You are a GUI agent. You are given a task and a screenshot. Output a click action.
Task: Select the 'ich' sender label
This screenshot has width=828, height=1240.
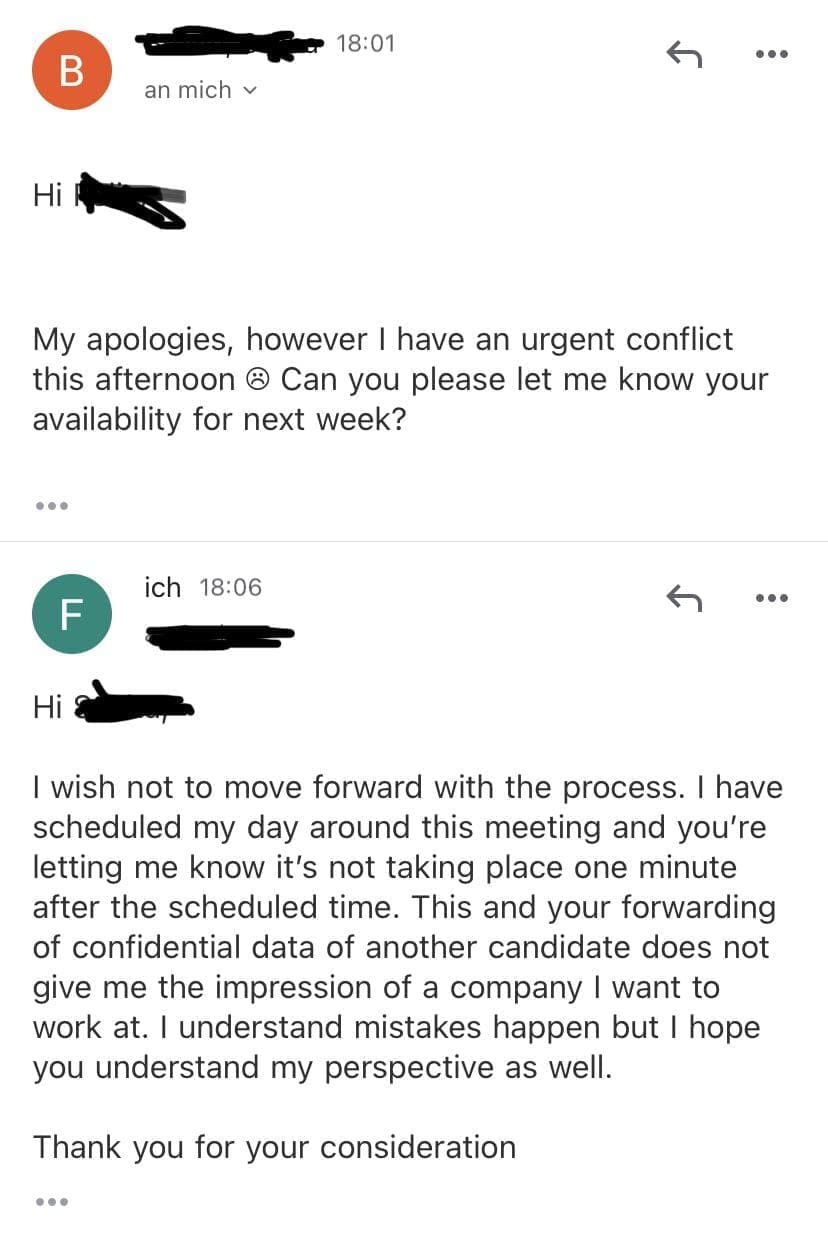[x=162, y=587]
